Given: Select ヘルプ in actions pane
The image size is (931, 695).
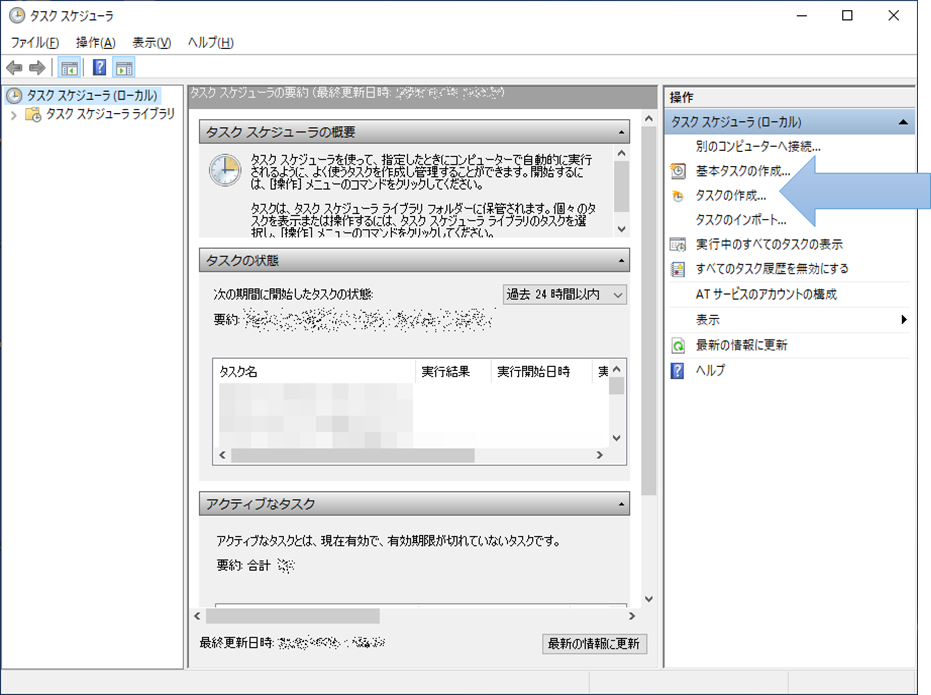Looking at the screenshot, I should [710, 370].
